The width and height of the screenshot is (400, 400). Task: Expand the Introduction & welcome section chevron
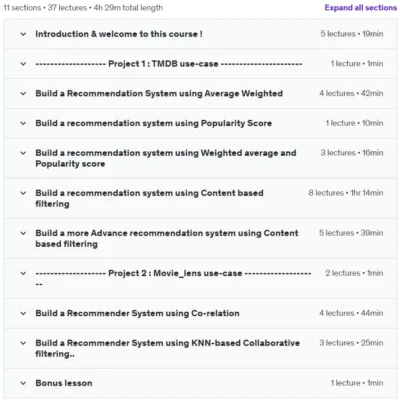pos(23,34)
